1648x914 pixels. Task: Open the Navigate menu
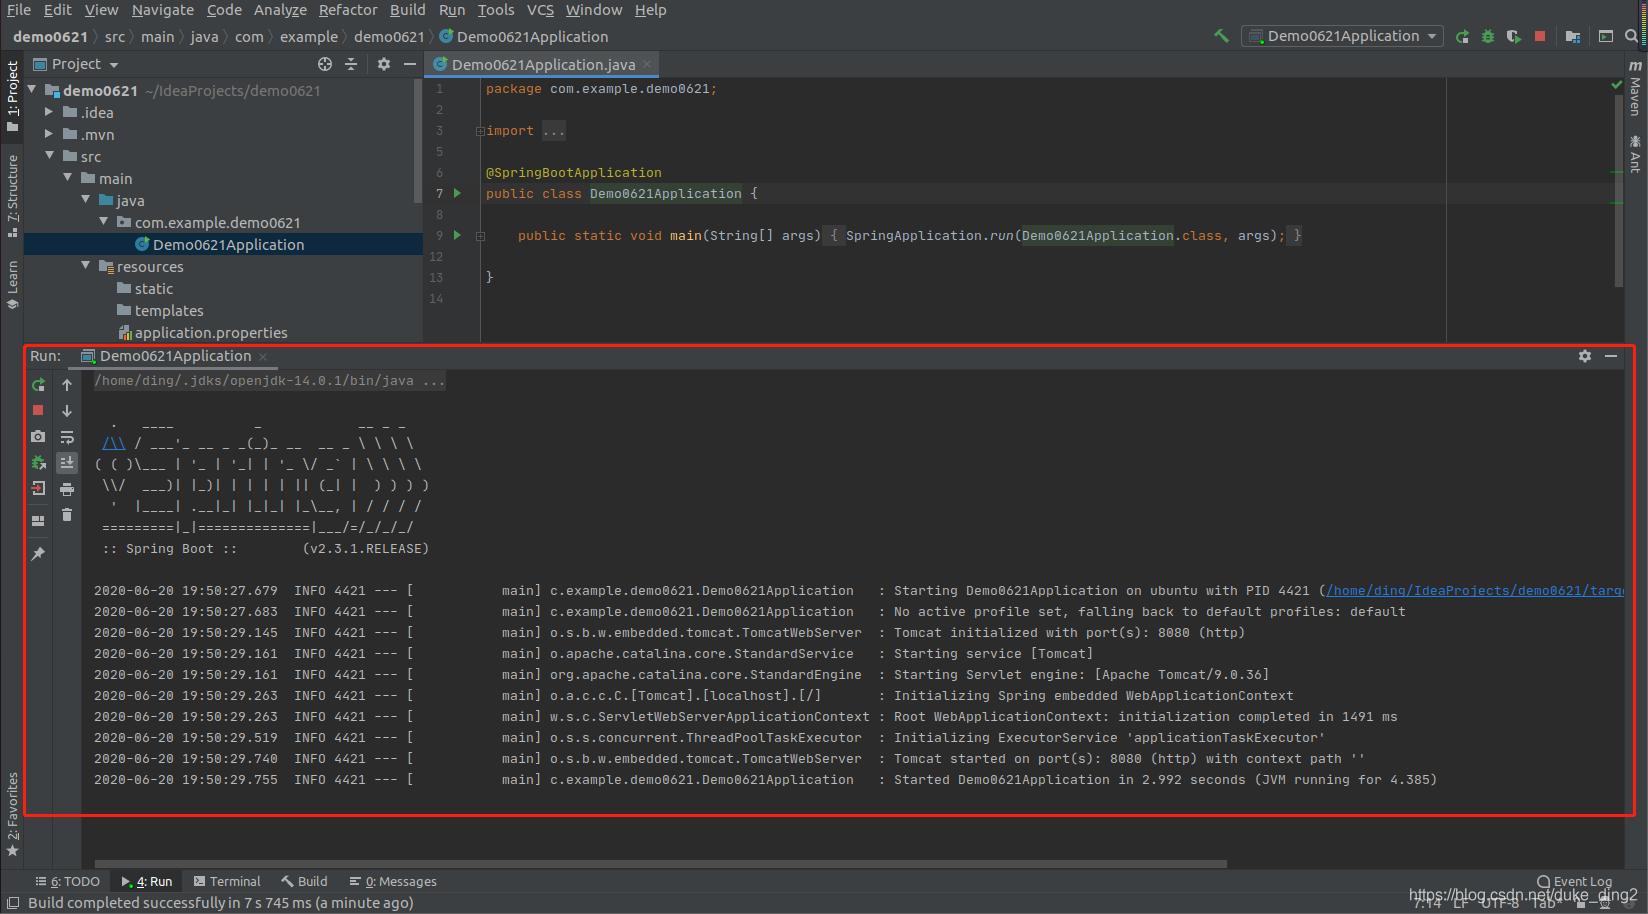tap(163, 10)
